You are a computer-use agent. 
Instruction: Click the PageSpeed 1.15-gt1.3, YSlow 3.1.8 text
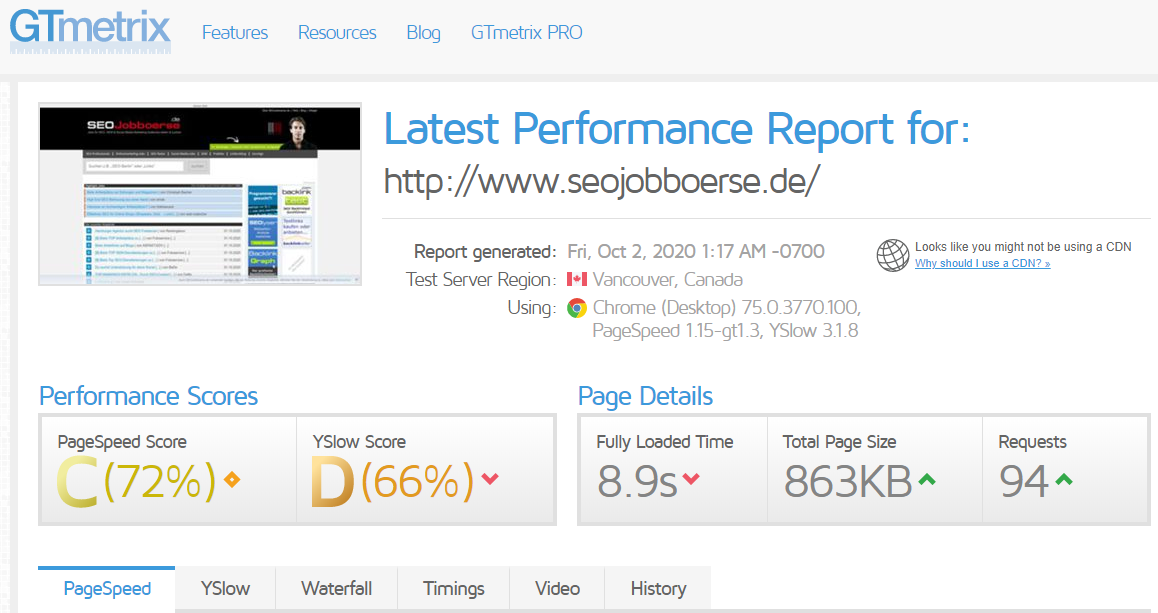click(x=725, y=331)
